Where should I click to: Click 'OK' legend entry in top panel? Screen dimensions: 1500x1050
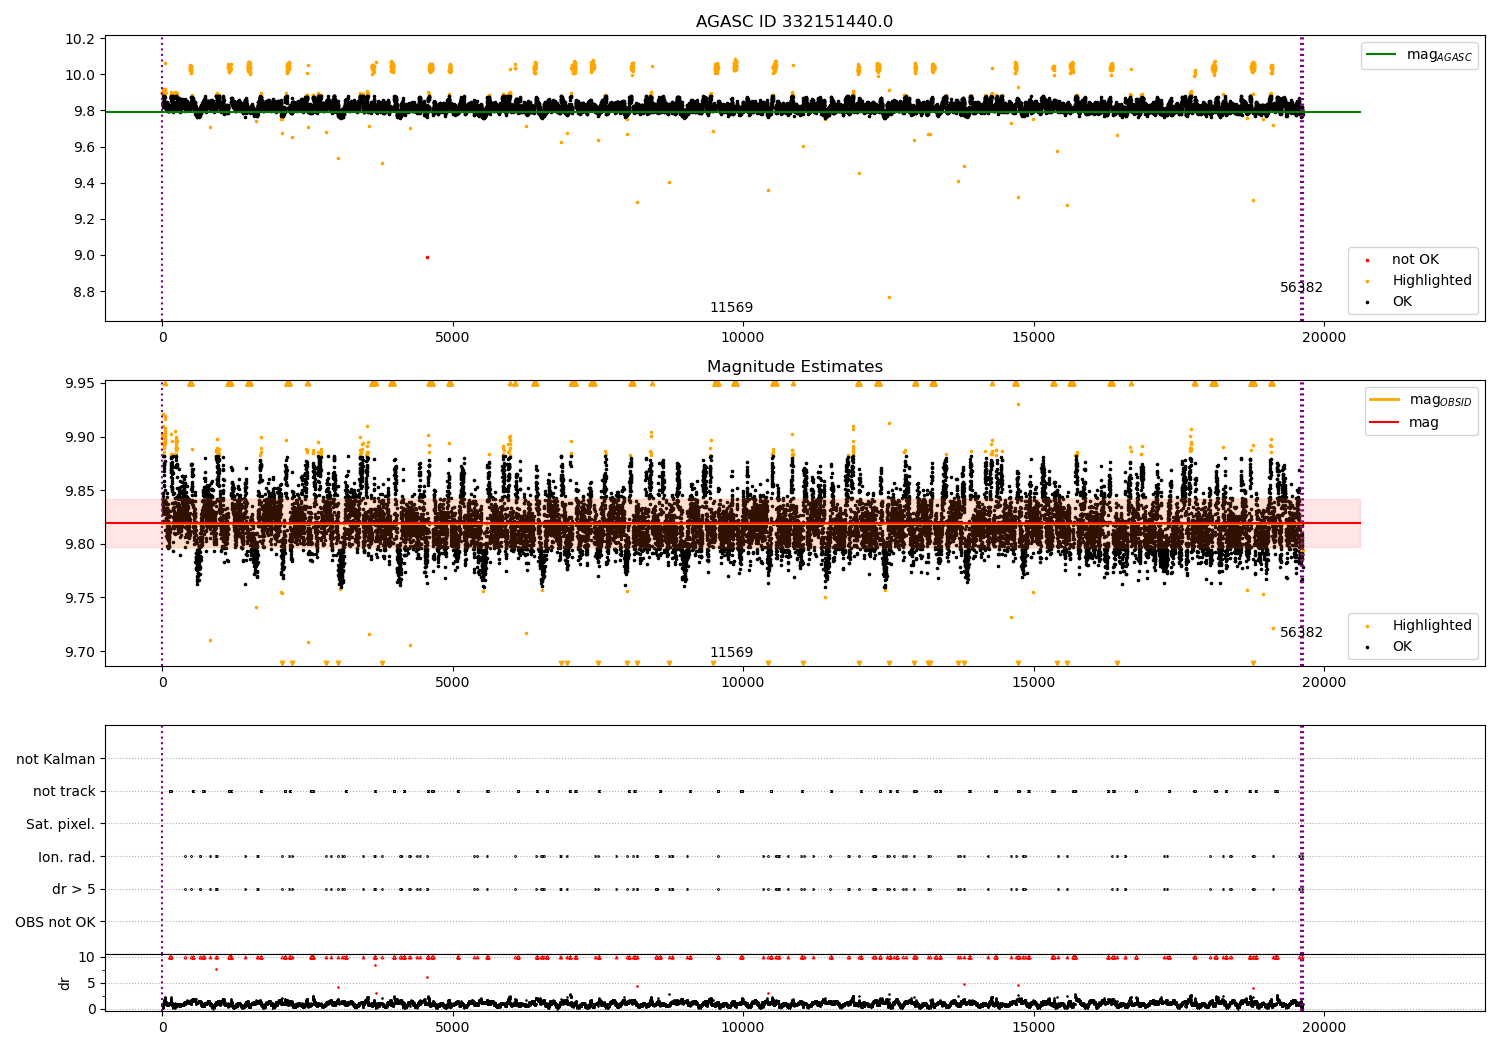click(1402, 302)
